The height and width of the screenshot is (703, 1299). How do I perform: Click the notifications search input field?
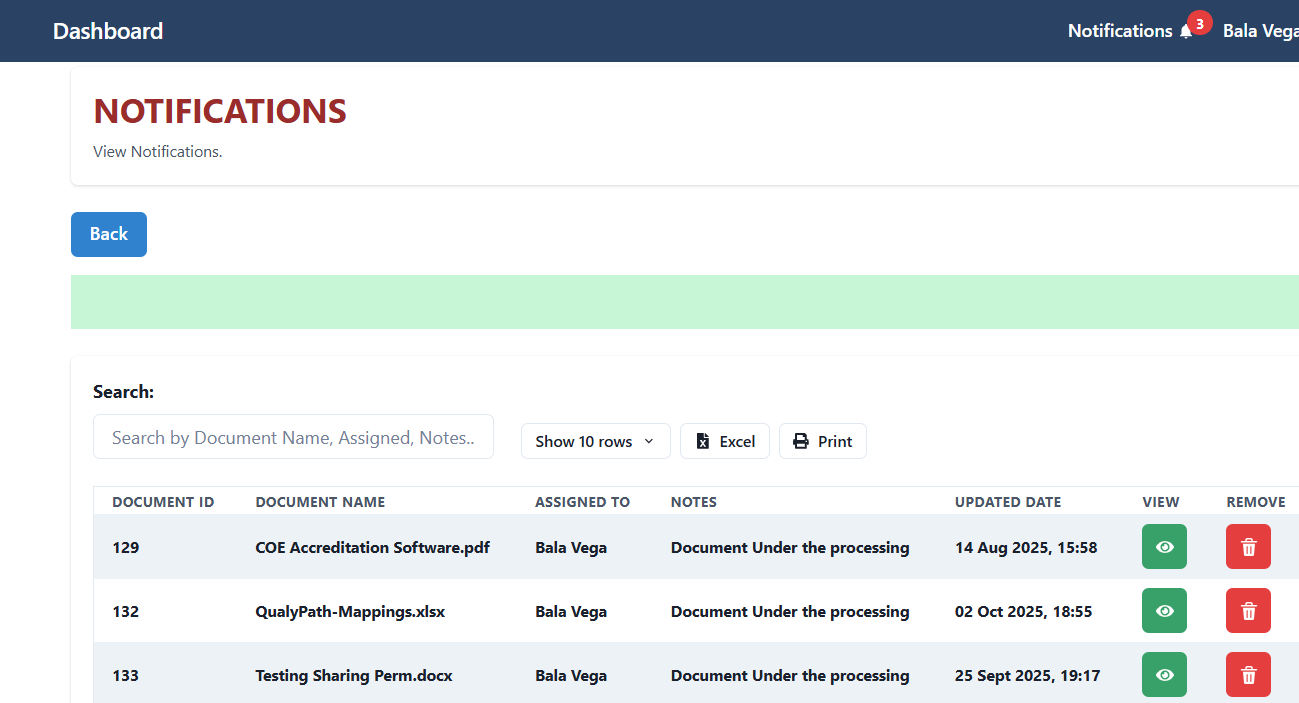tap(293, 437)
